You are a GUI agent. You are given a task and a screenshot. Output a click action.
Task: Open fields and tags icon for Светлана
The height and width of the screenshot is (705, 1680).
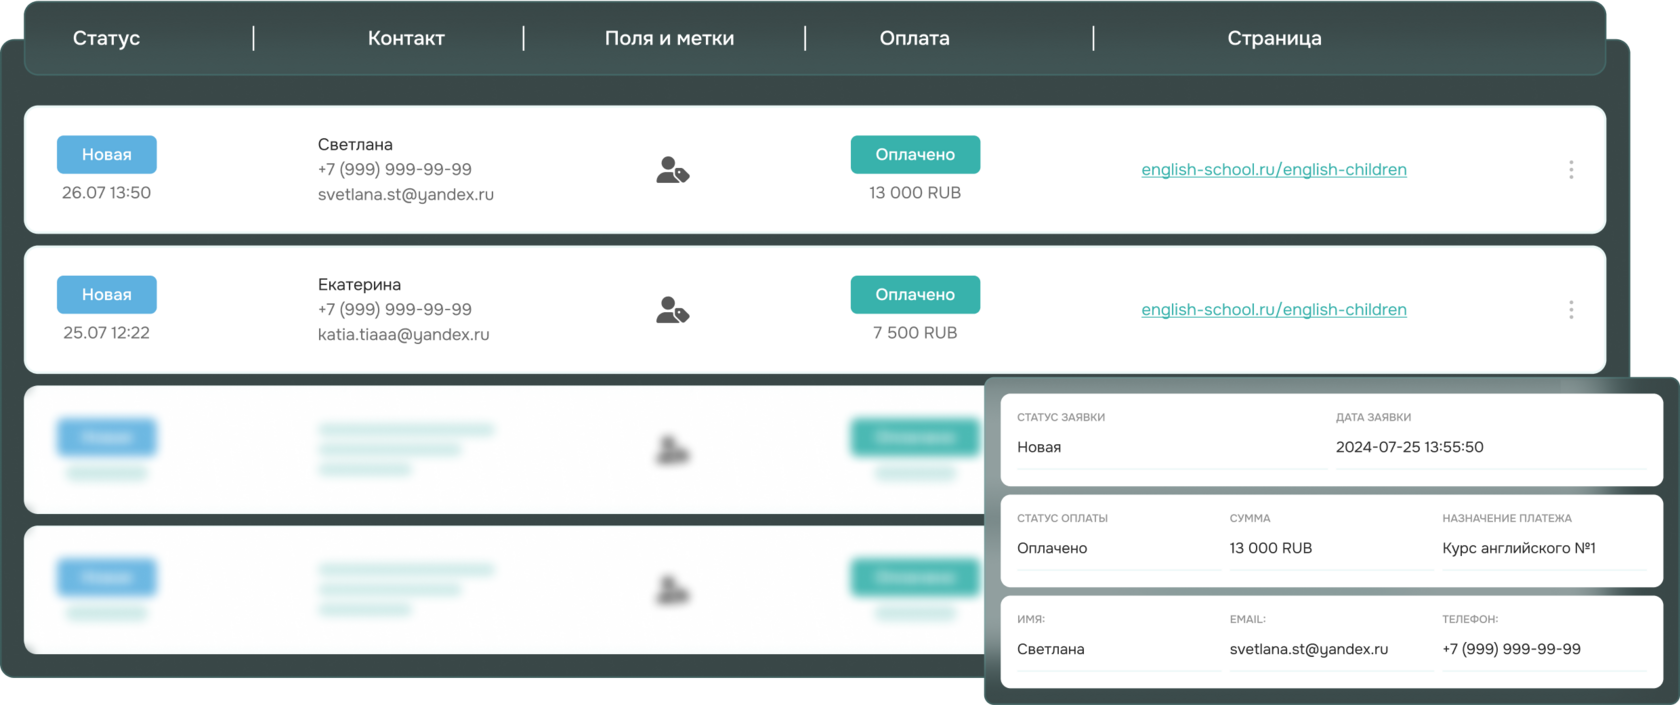(x=672, y=170)
